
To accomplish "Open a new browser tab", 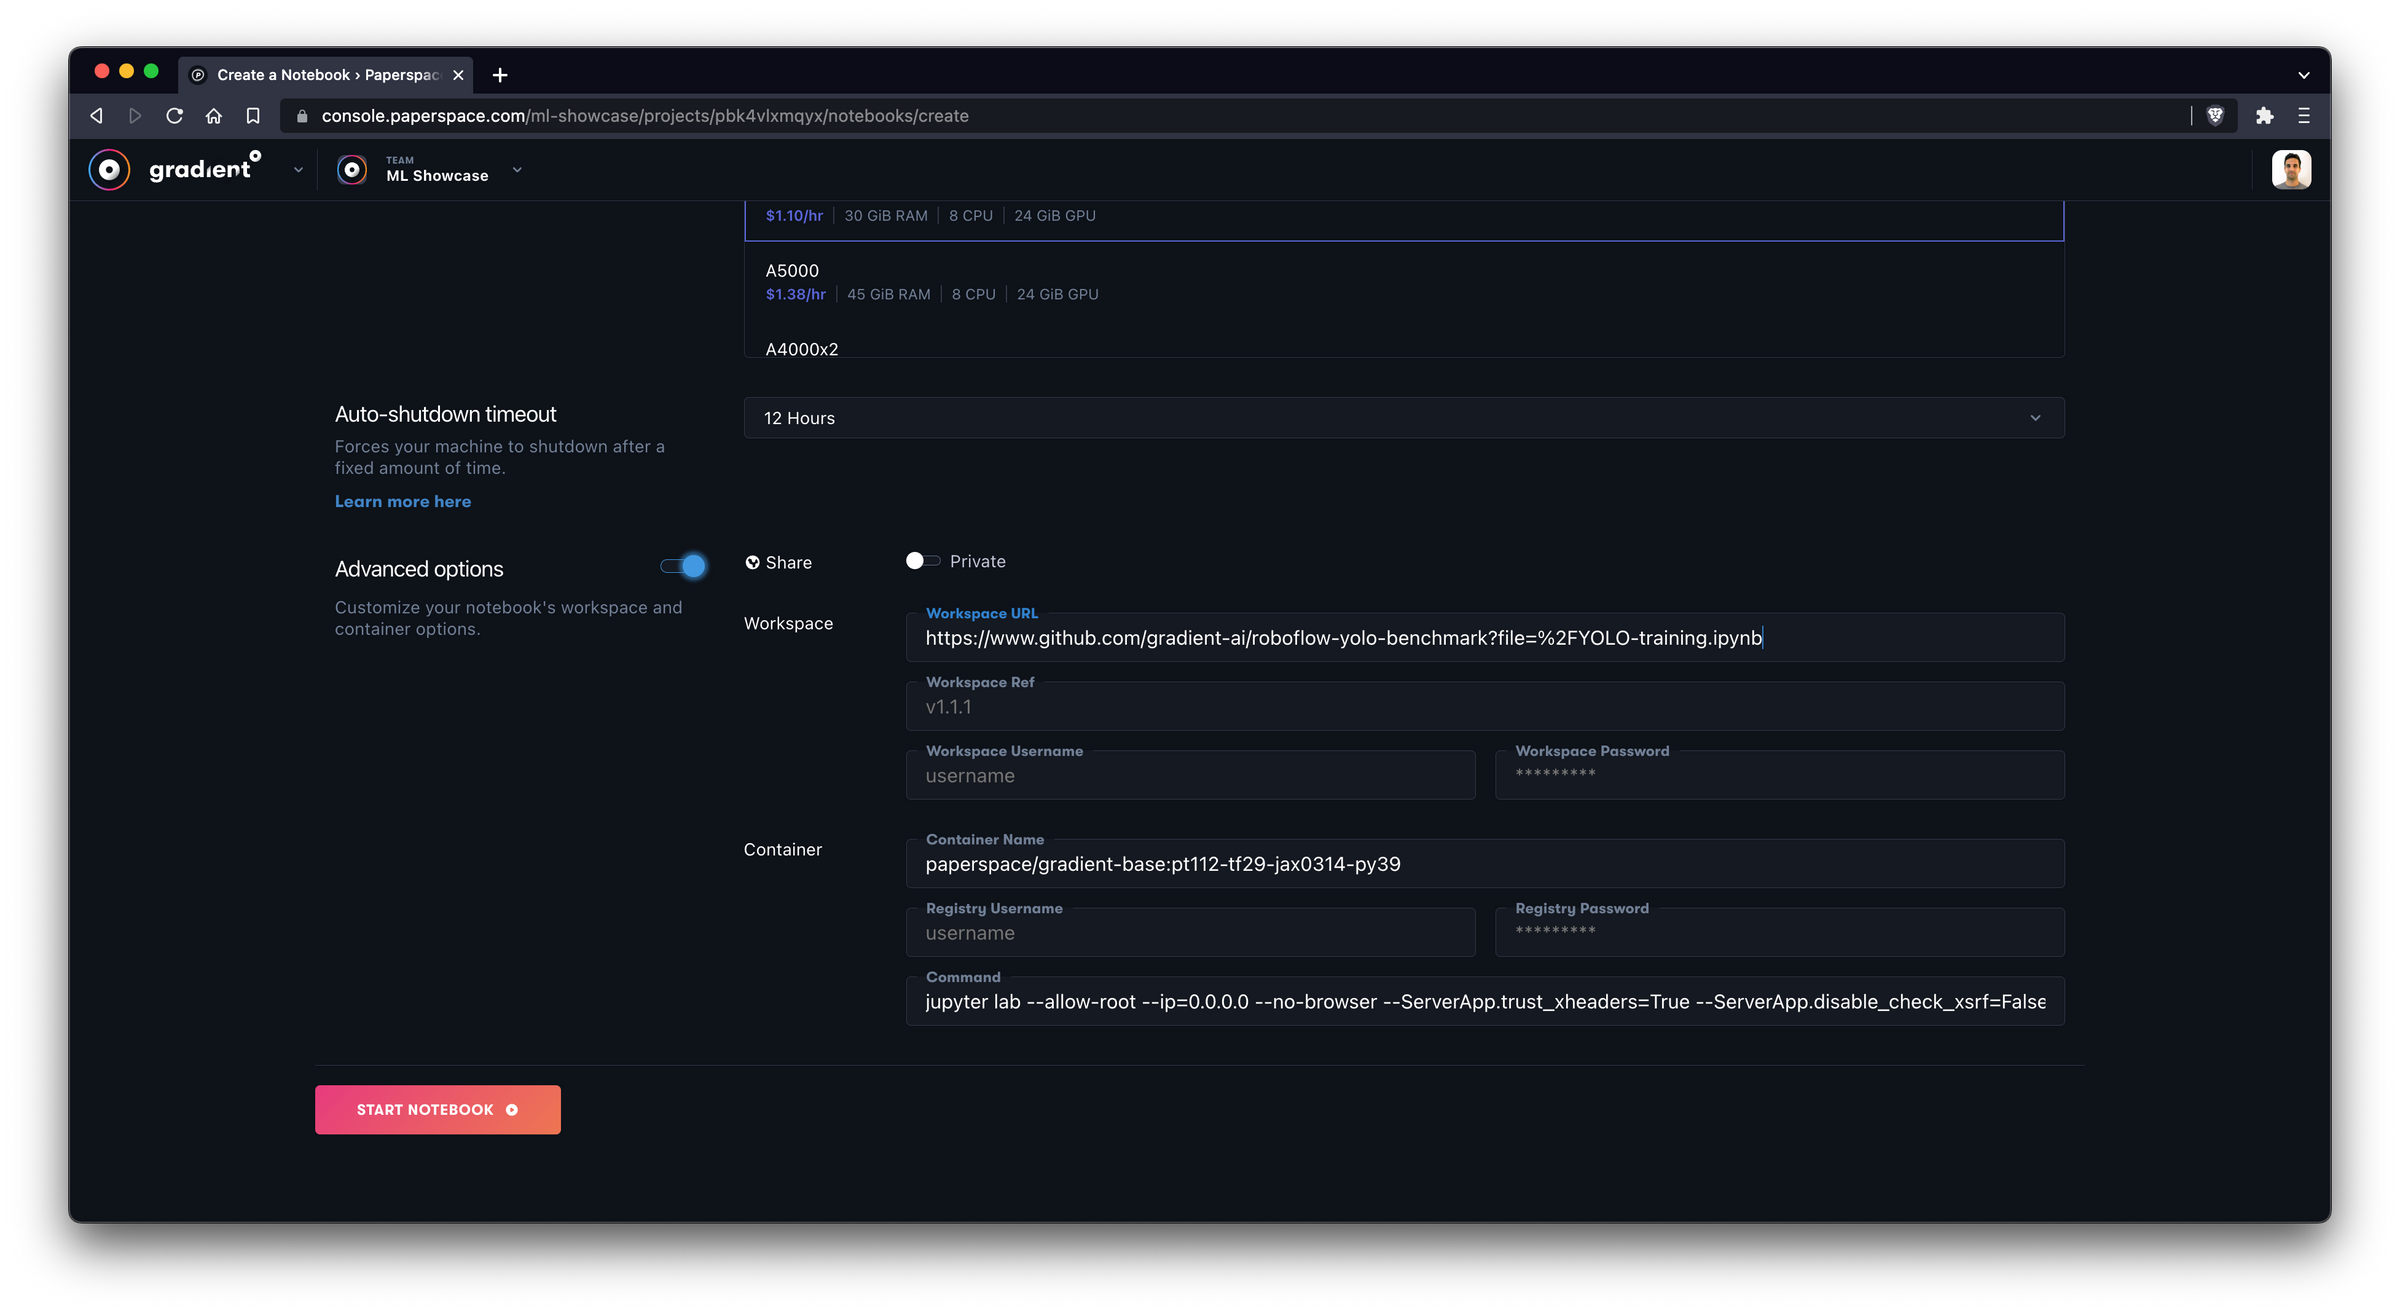I will [x=500, y=75].
